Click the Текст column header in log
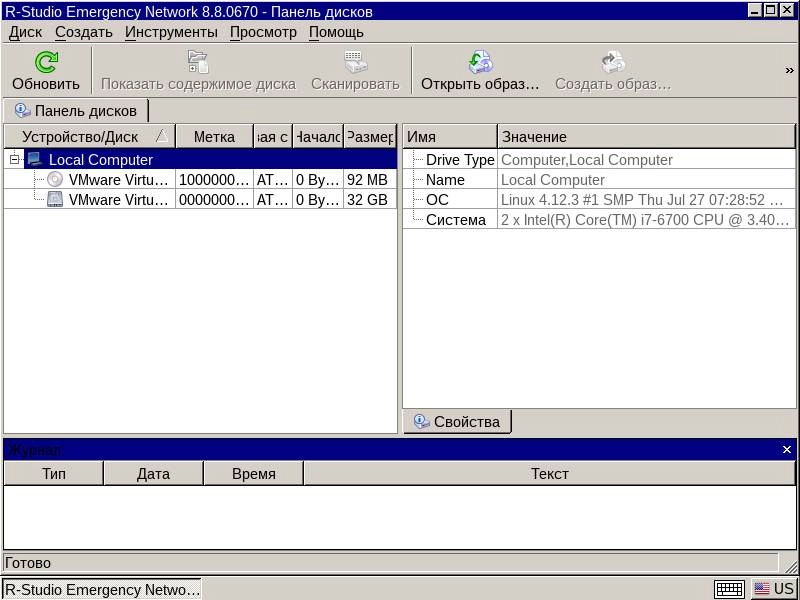 [549, 473]
